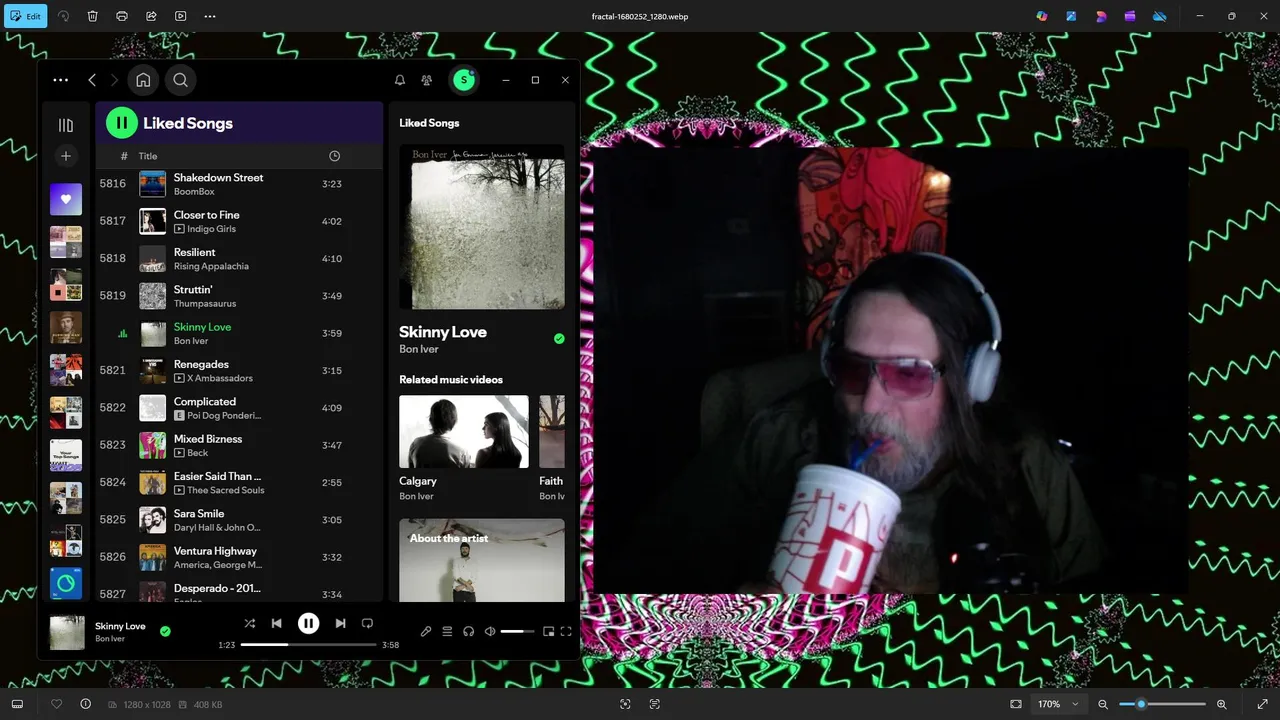Show file info with the info icon
1280x720 pixels.
[x=85, y=704]
